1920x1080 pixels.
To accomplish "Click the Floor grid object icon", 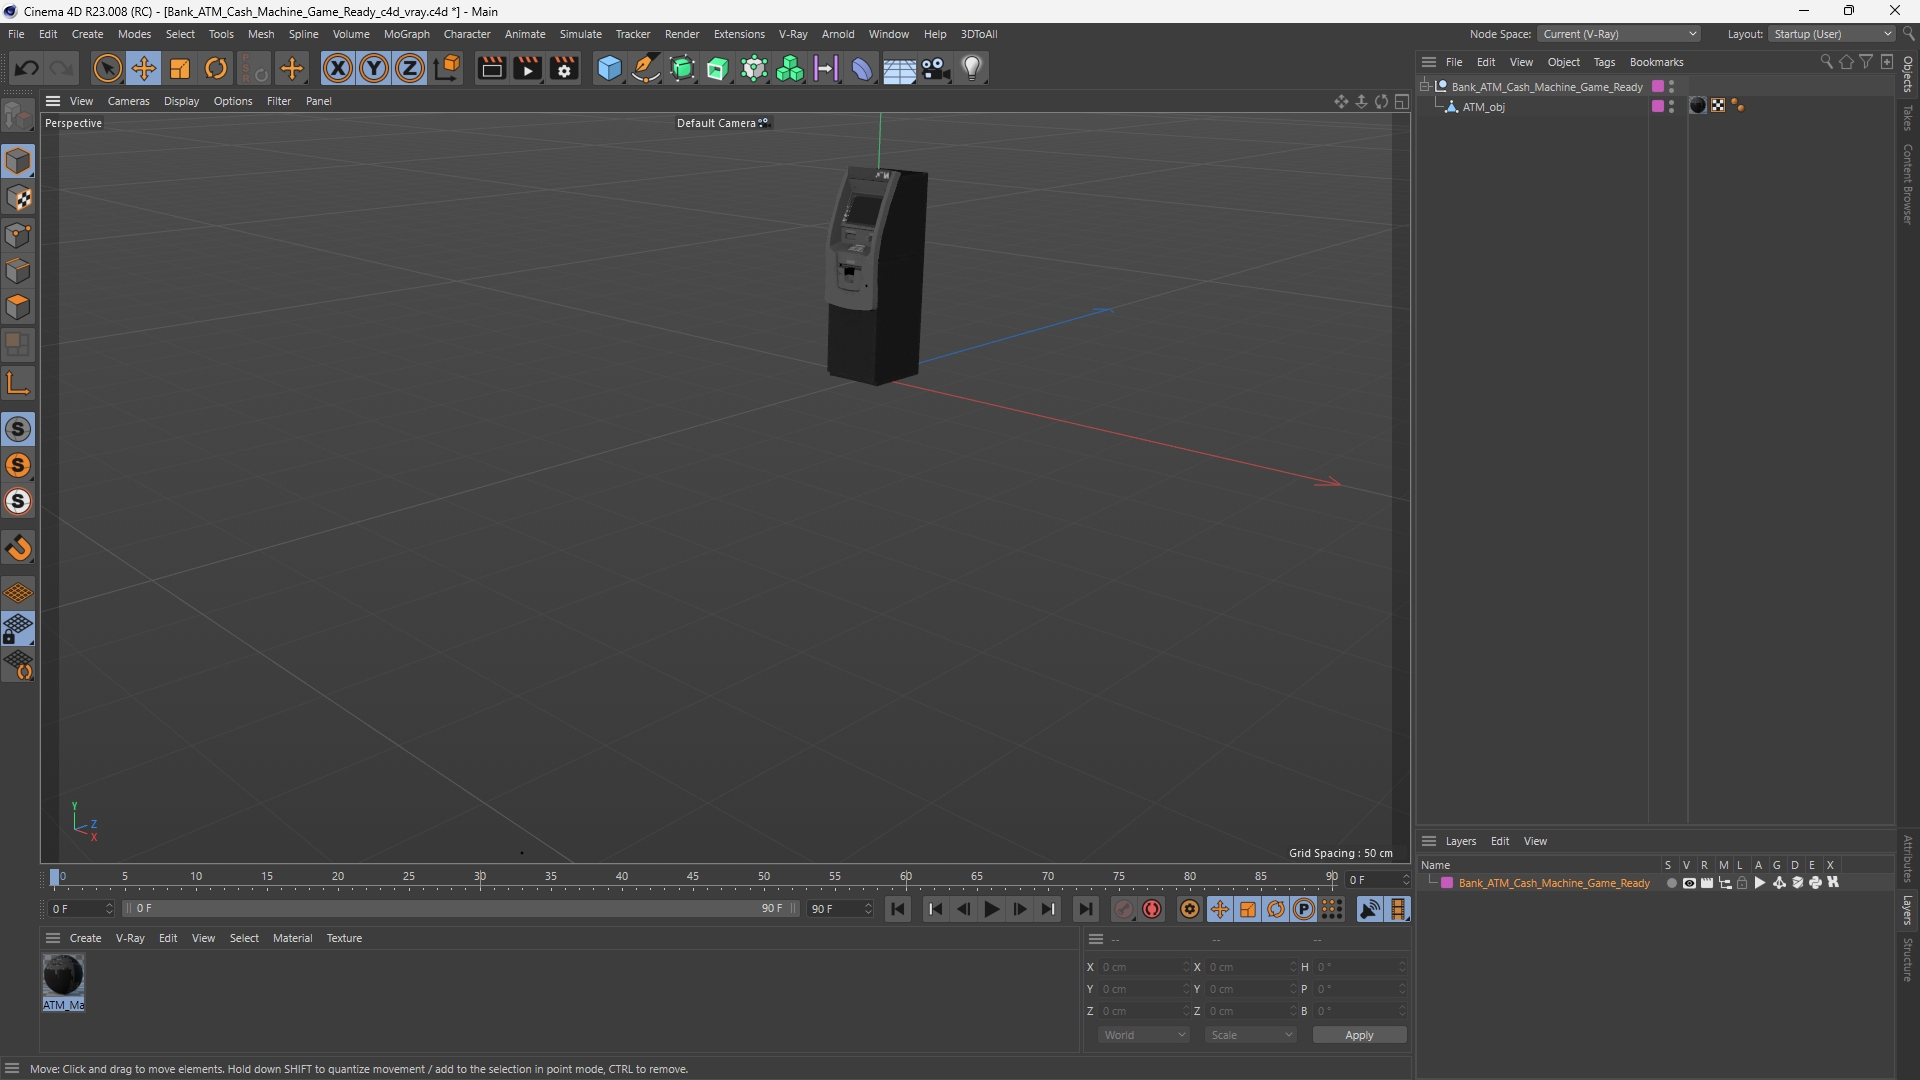I will (898, 69).
